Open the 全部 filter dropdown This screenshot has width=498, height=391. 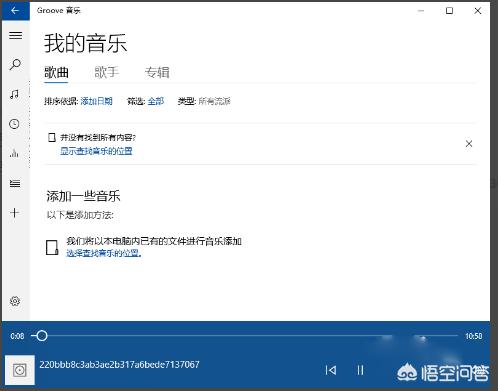point(156,101)
